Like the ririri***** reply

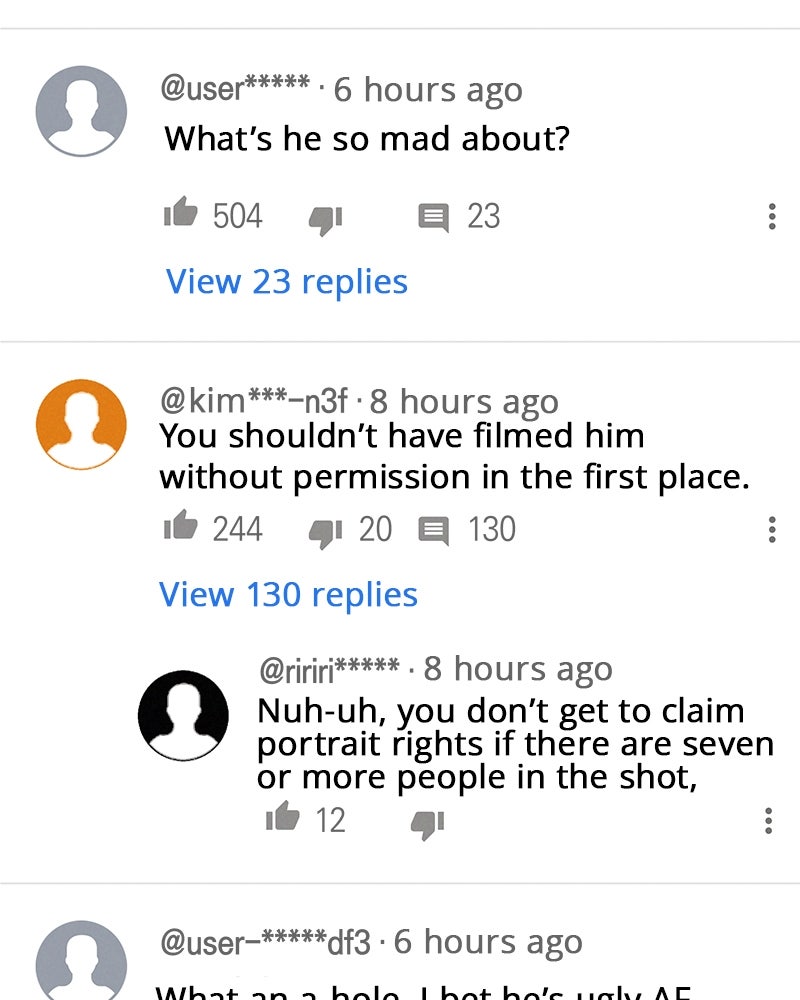(x=283, y=817)
